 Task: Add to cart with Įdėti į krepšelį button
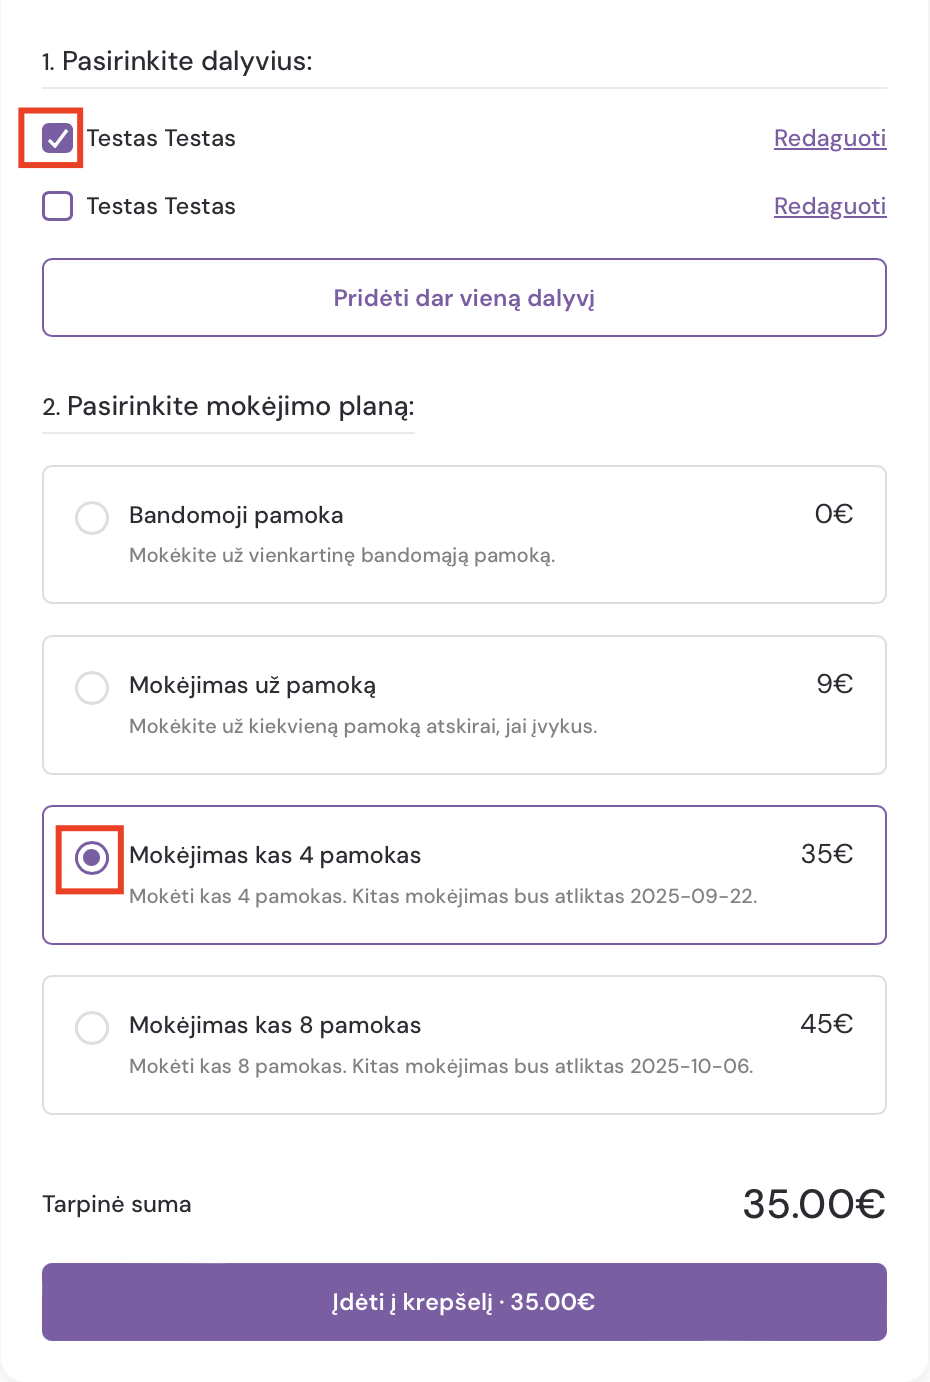click(x=464, y=1301)
